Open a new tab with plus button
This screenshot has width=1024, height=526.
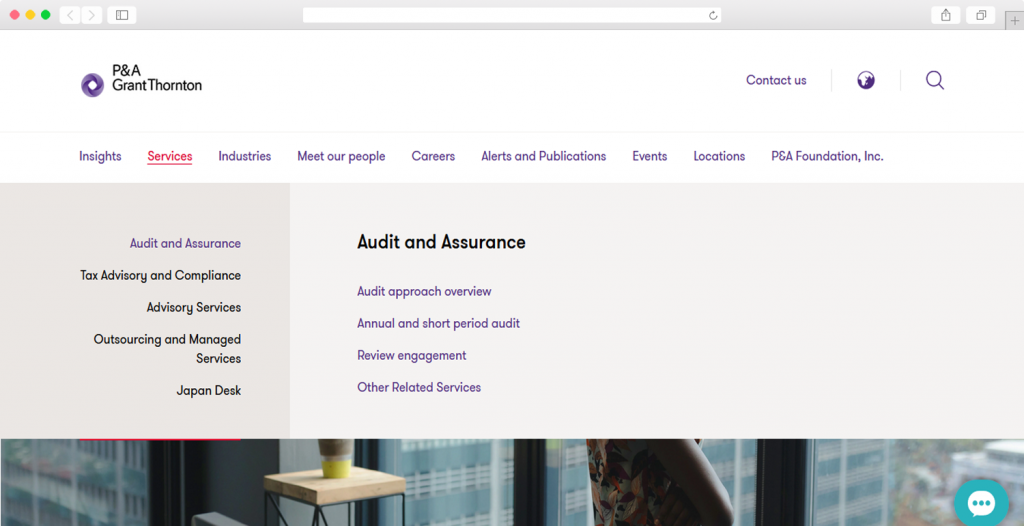1014,20
